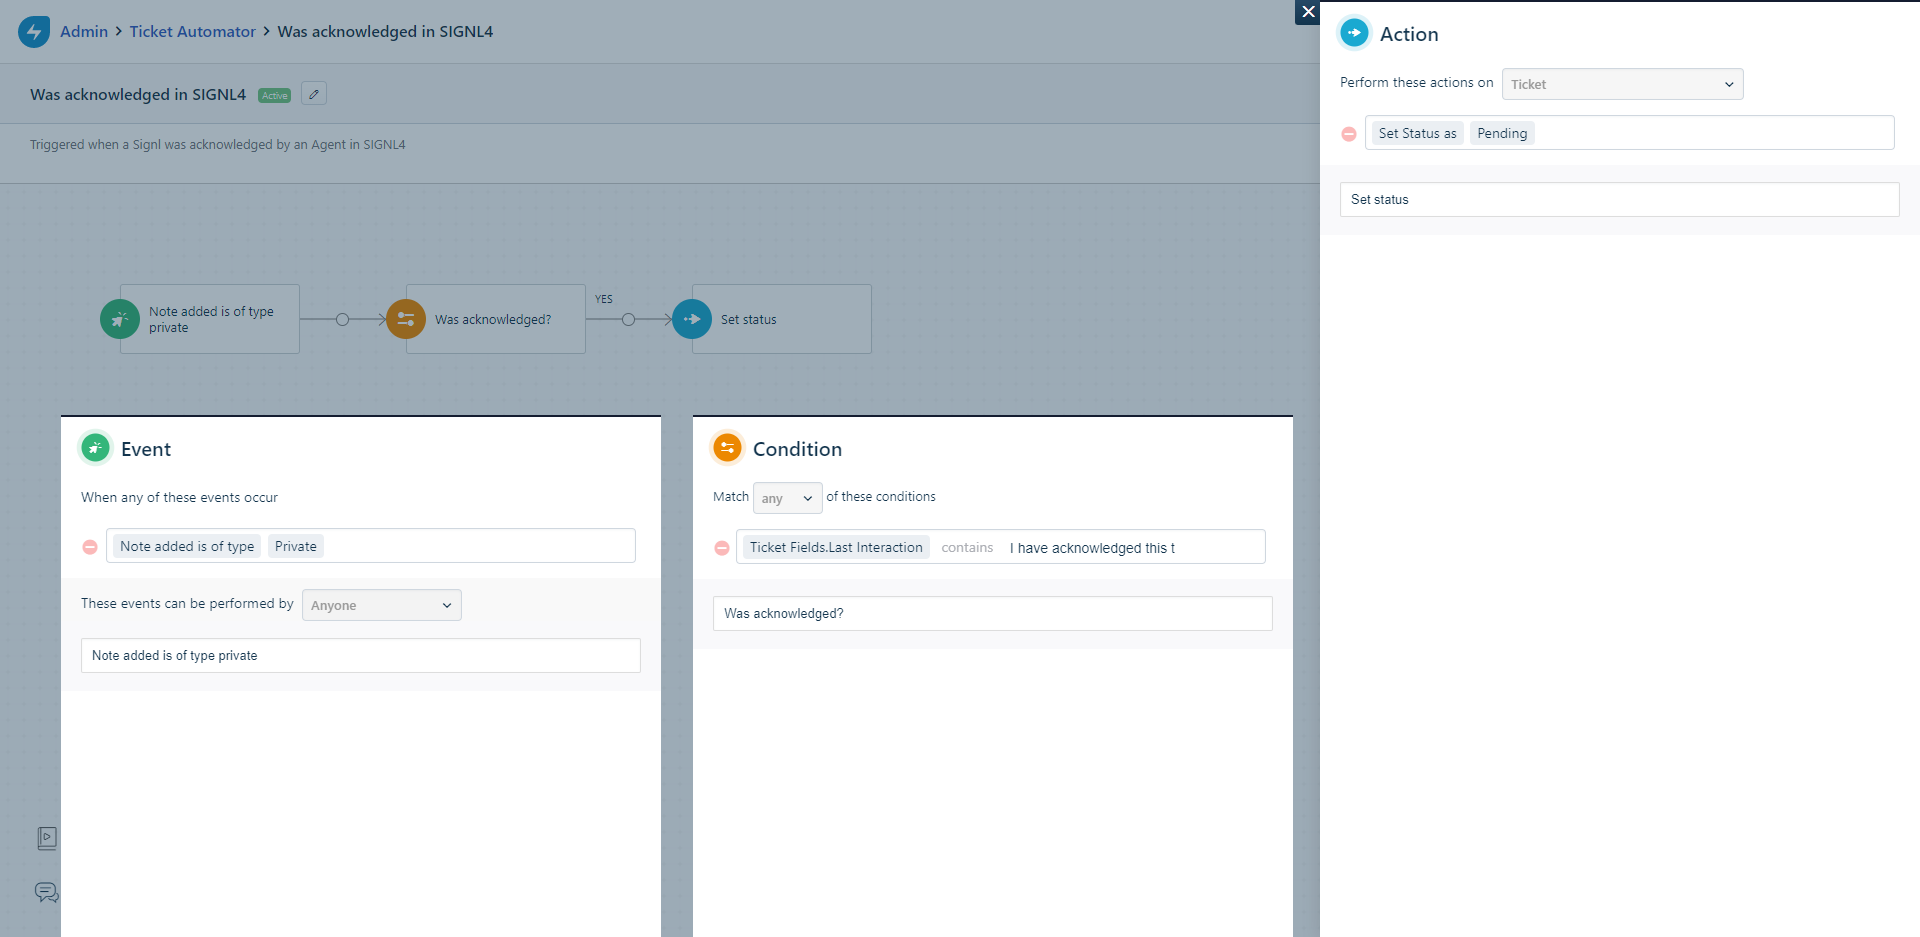Go to Admin in the breadcrumb
This screenshot has height=937, width=1920.
(84, 32)
